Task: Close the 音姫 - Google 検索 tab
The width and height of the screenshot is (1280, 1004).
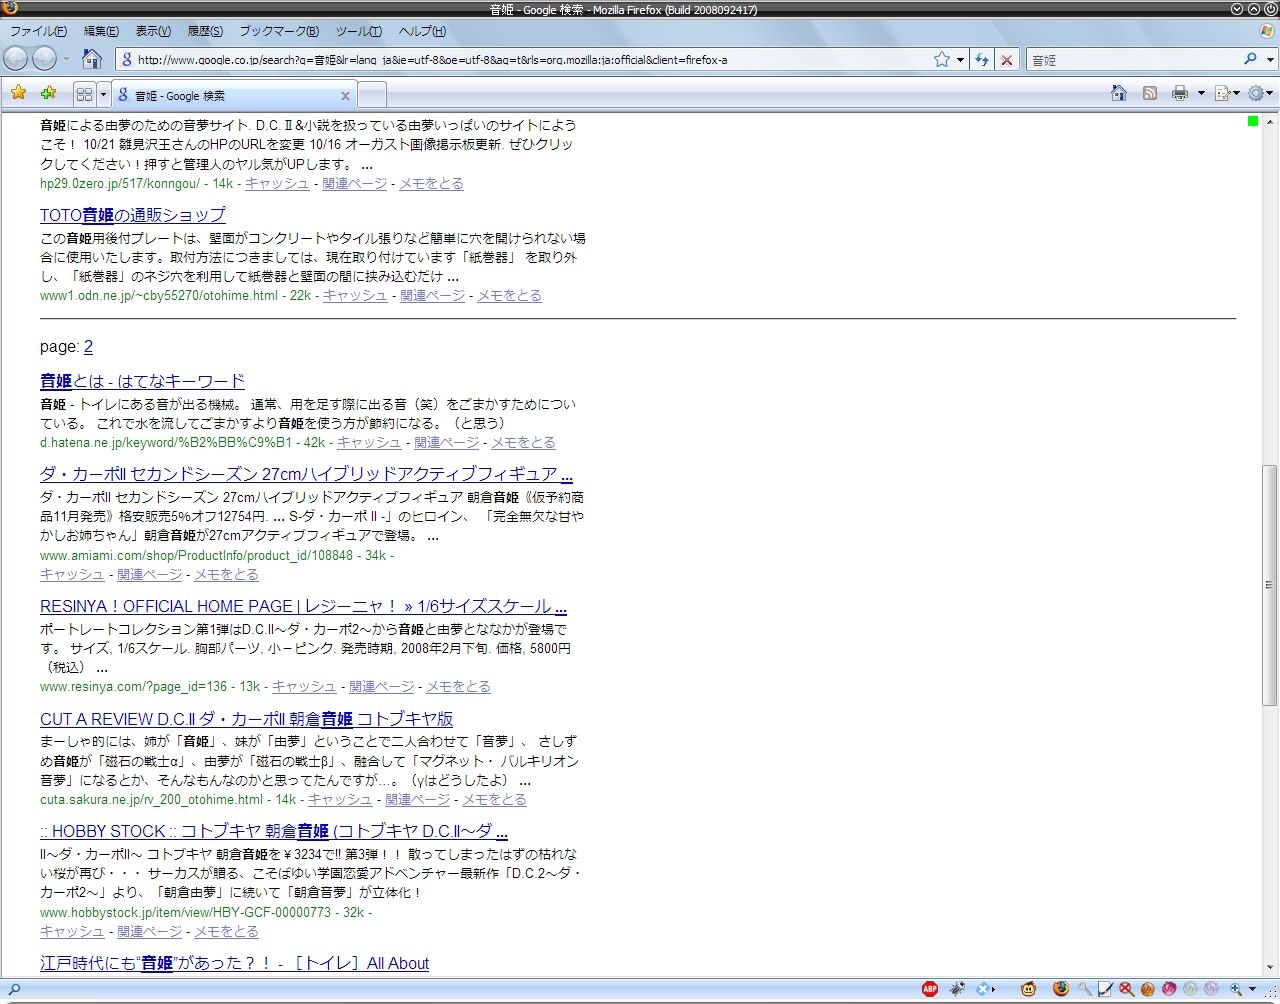Action: pyautogui.click(x=345, y=96)
